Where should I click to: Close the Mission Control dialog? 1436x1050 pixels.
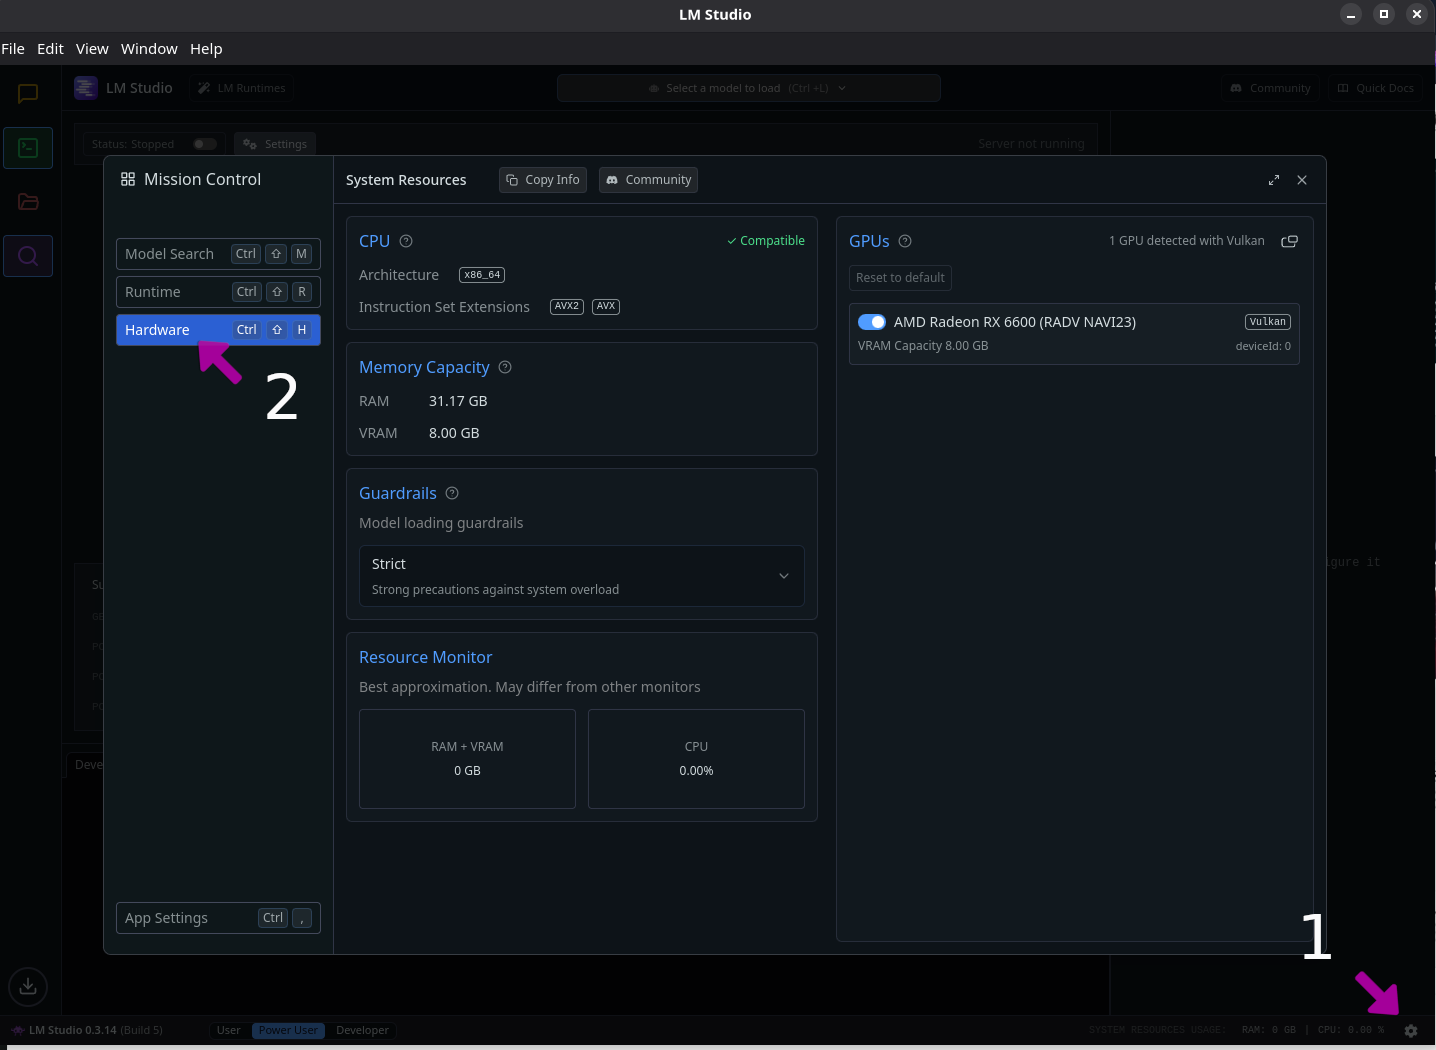(x=1302, y=180)
